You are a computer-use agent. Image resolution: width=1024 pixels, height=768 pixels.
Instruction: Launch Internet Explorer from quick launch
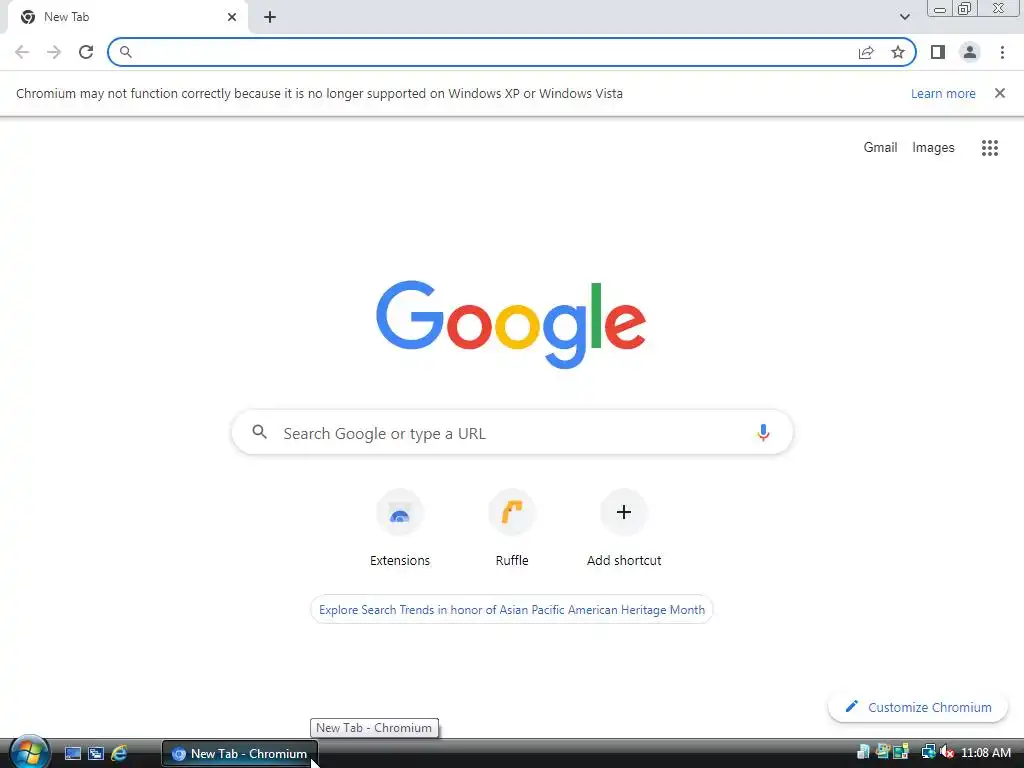point(119,754)
